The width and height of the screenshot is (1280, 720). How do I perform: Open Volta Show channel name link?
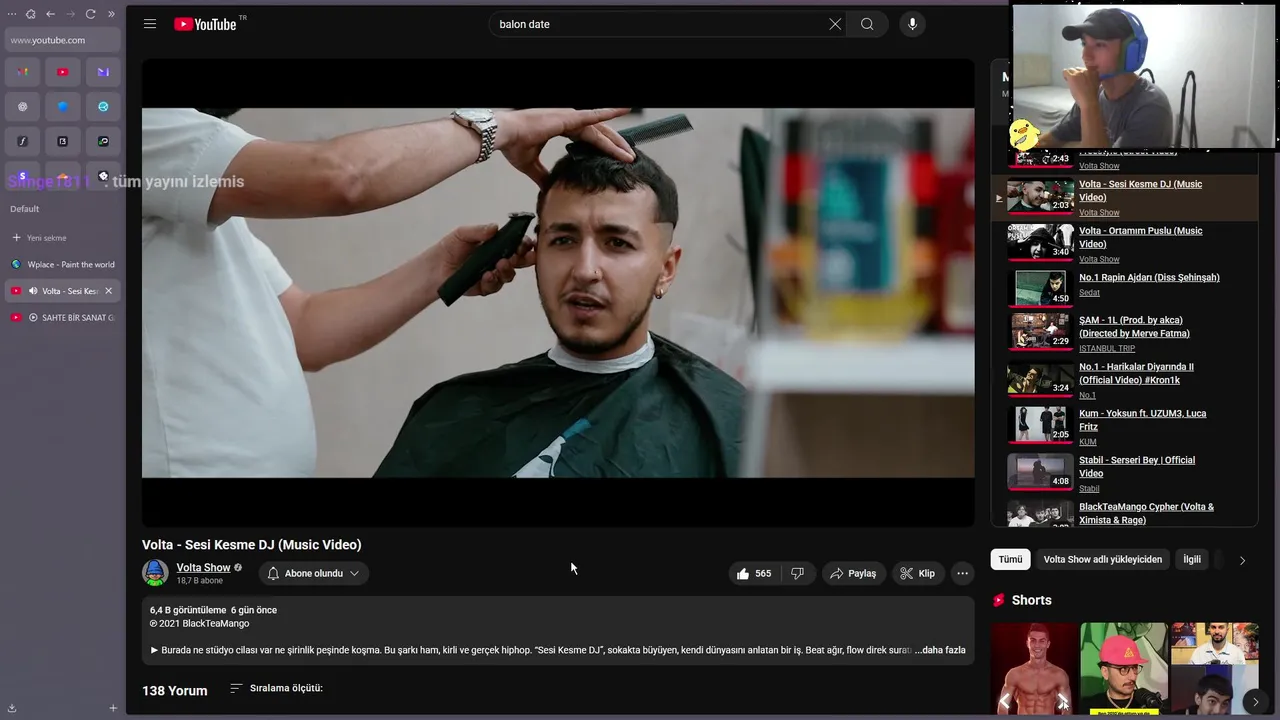tap(203, 567)
